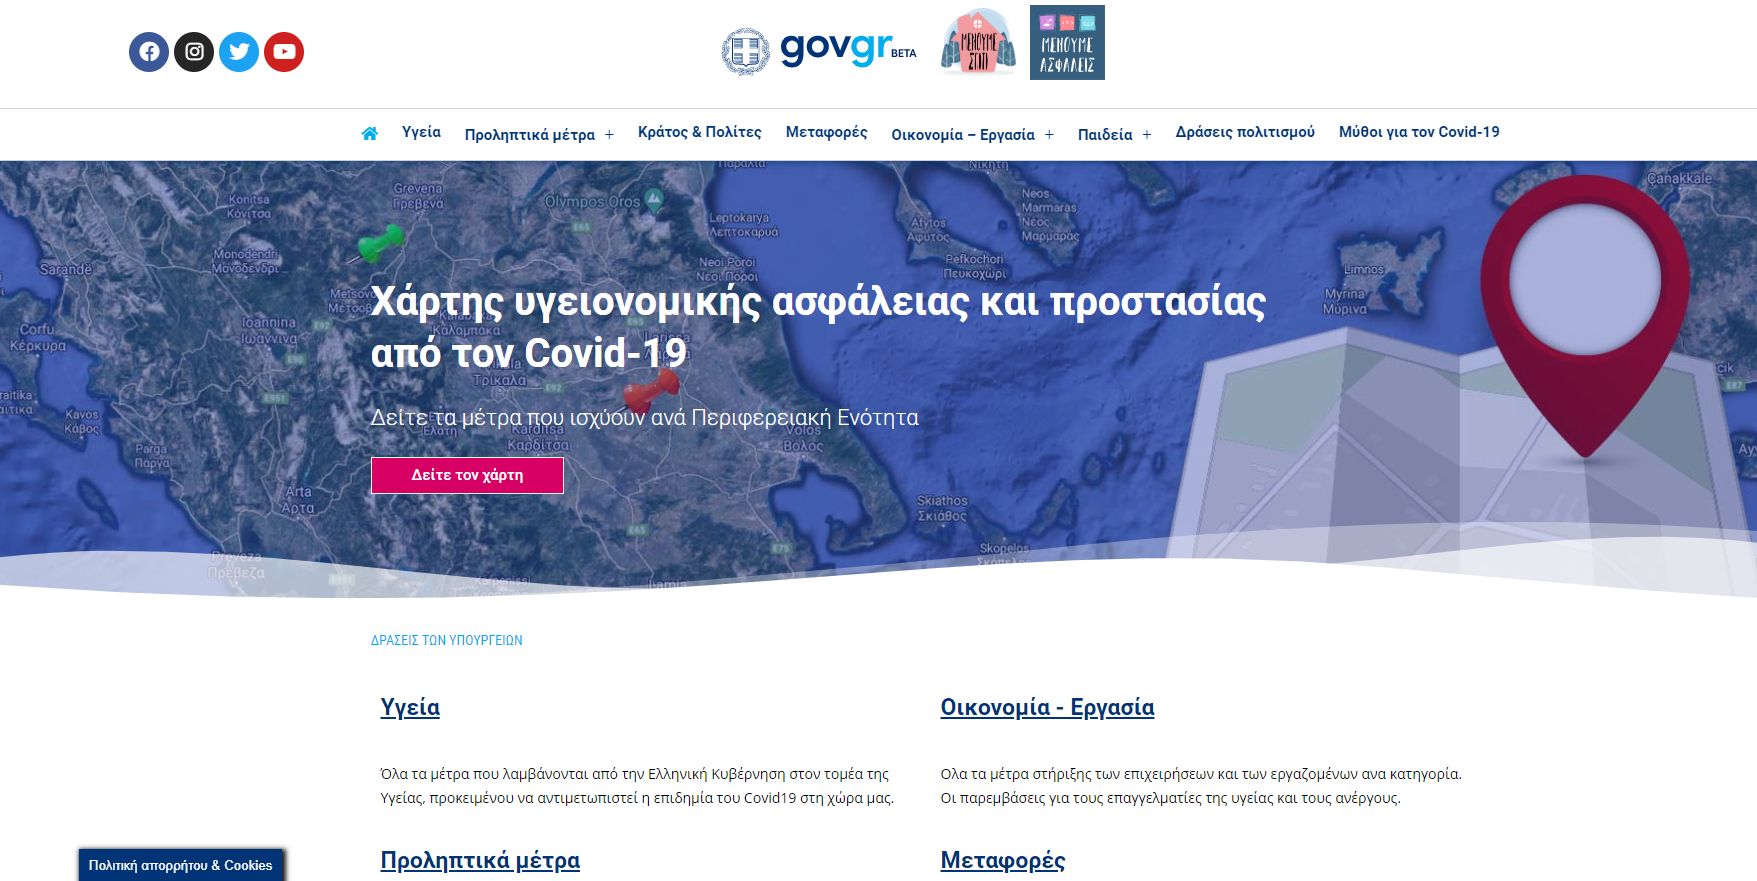This screenshot has width=1757, height=881.
Task: Open Πολιτική απορρήτου & Cookies button
Action: 181,865
